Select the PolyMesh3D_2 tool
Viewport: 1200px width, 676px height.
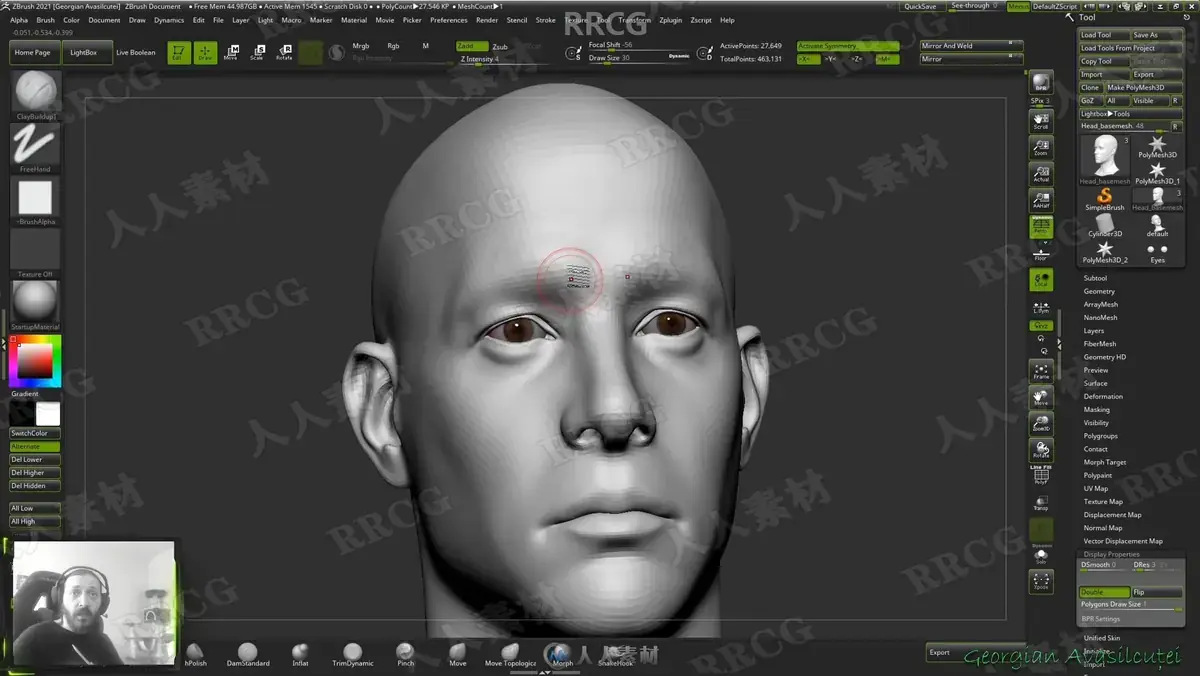(1105, 251)
